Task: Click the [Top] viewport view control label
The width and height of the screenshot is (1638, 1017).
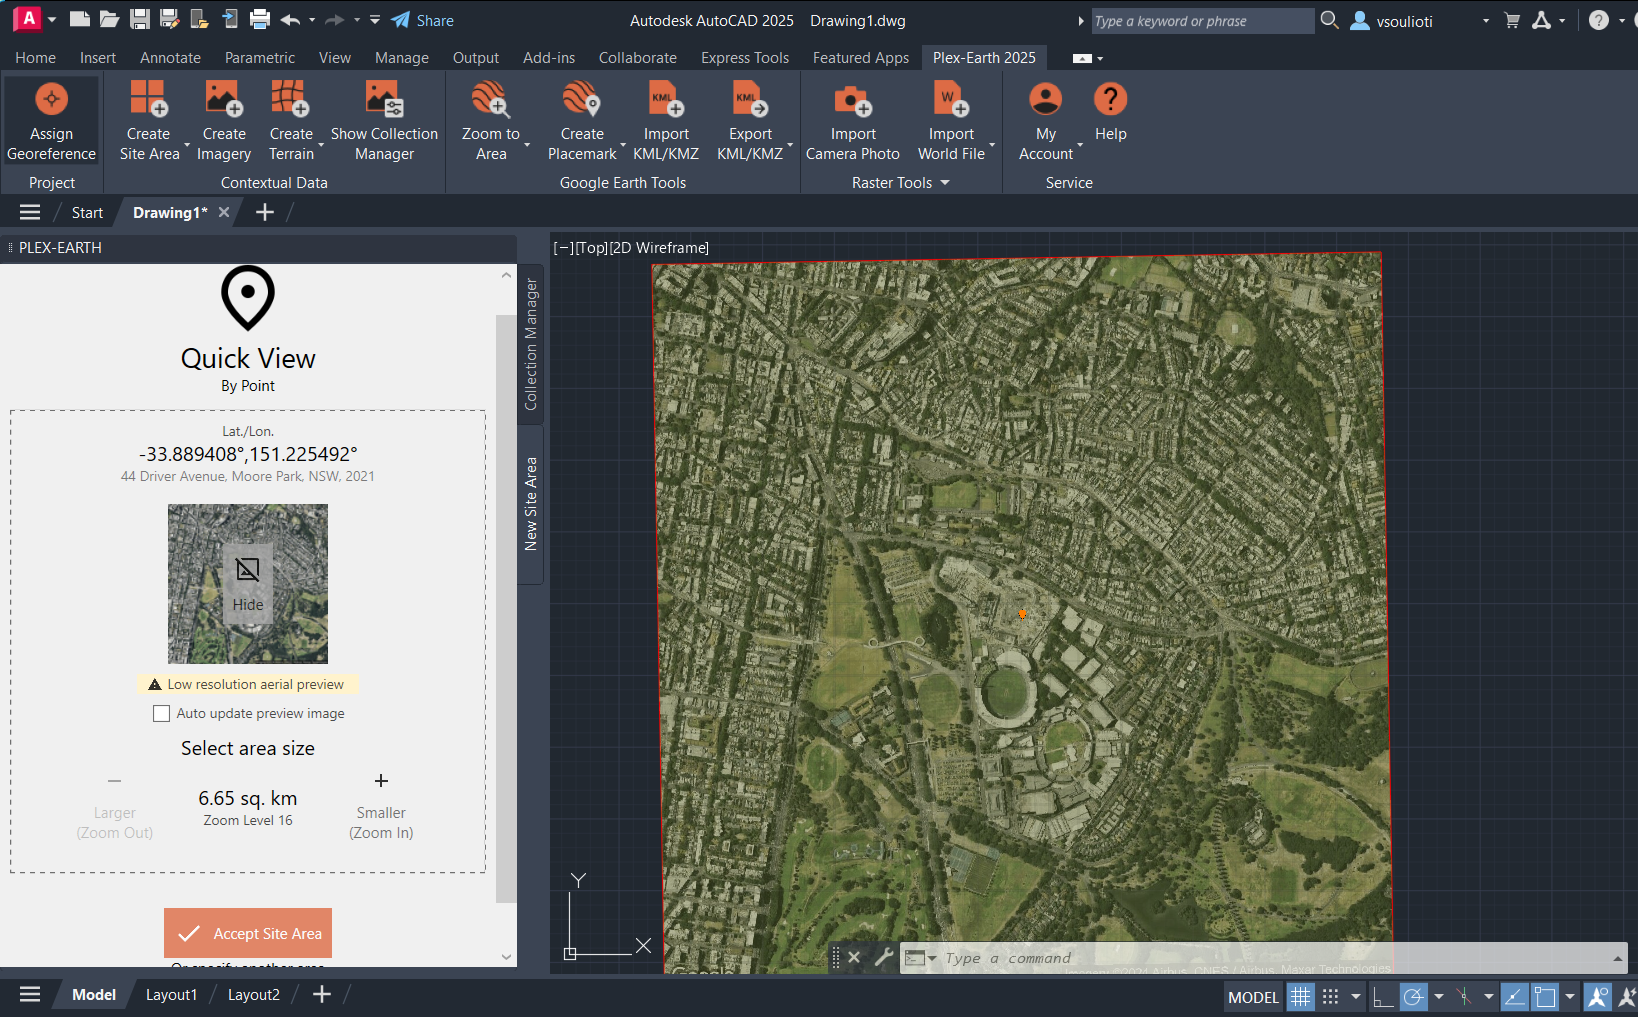Action: pyautogui.click(x=591, y=248)
